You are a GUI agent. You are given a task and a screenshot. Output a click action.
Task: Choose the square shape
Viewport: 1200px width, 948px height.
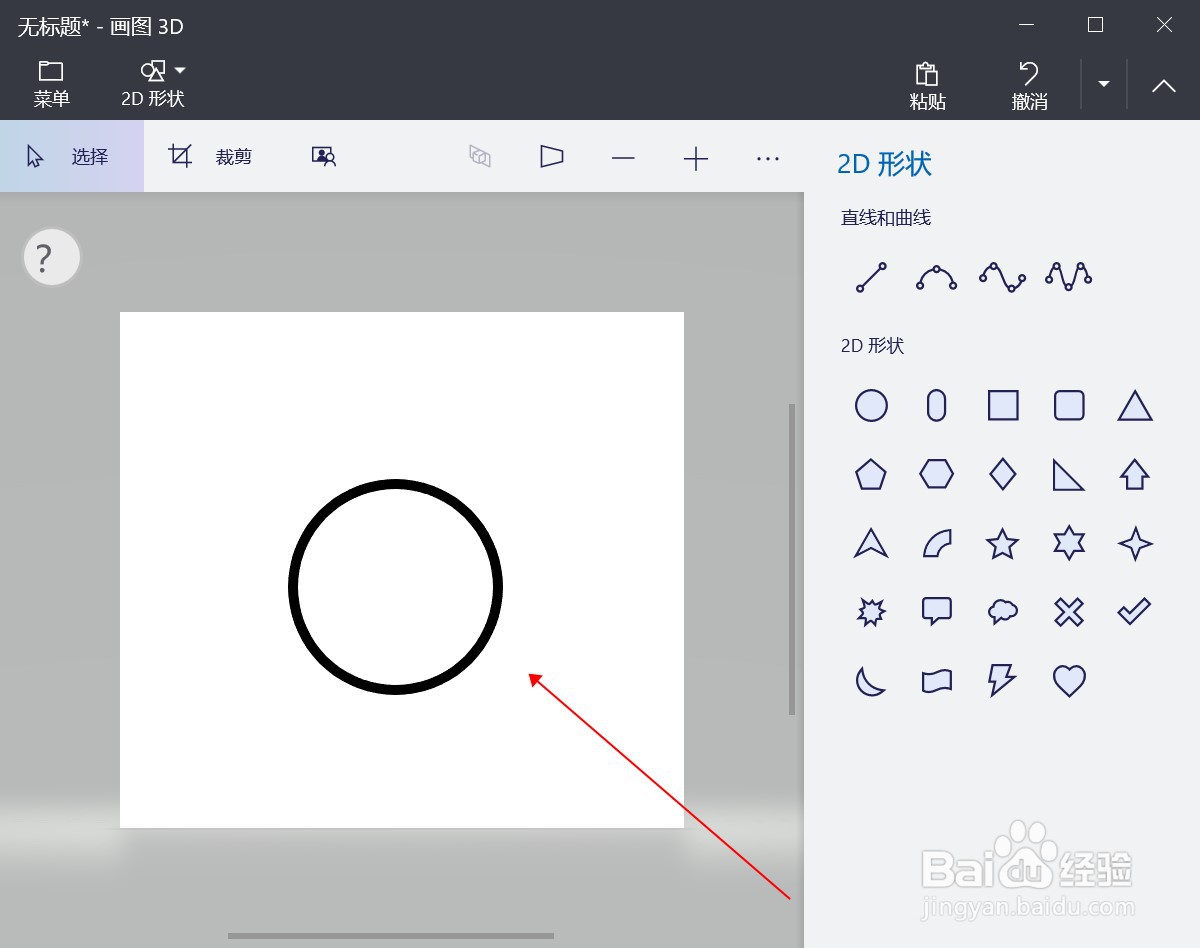(x=1003, y=405)
